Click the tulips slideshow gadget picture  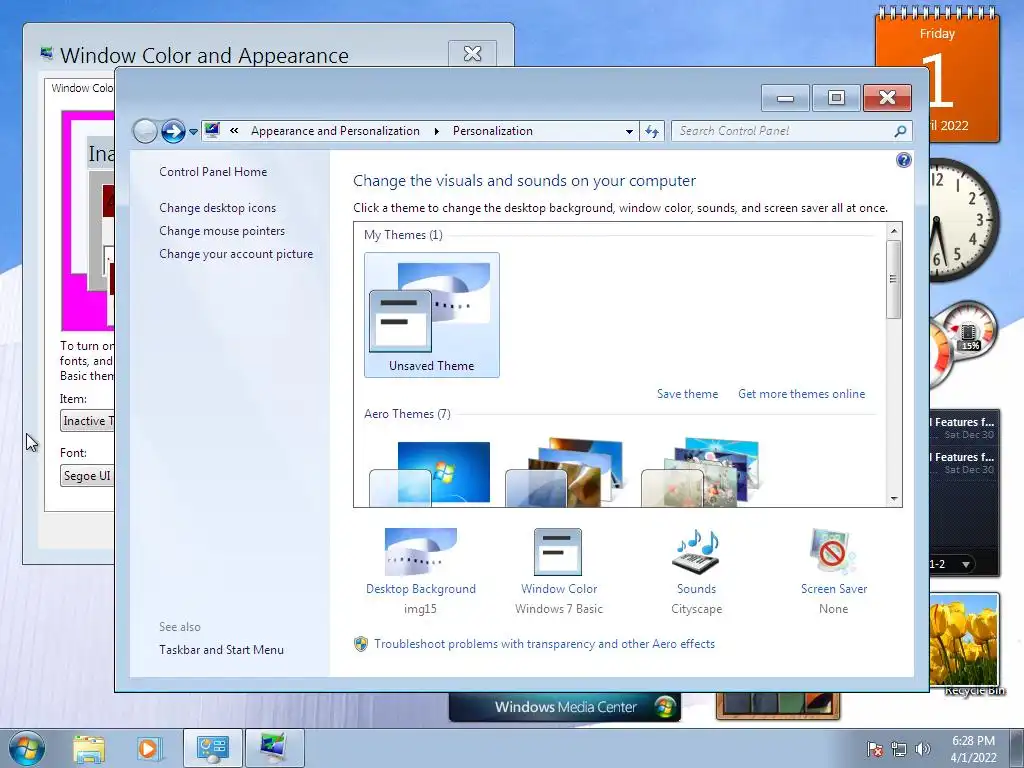click(x=964, y=639)
